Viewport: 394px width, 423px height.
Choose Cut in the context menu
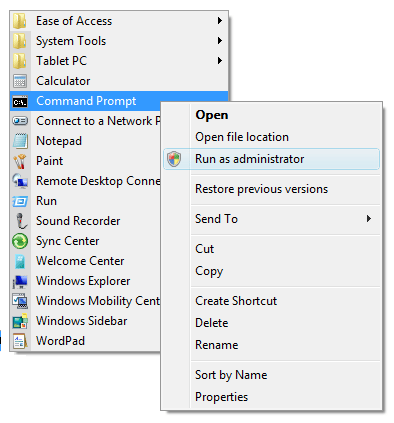tap(204, 249)
